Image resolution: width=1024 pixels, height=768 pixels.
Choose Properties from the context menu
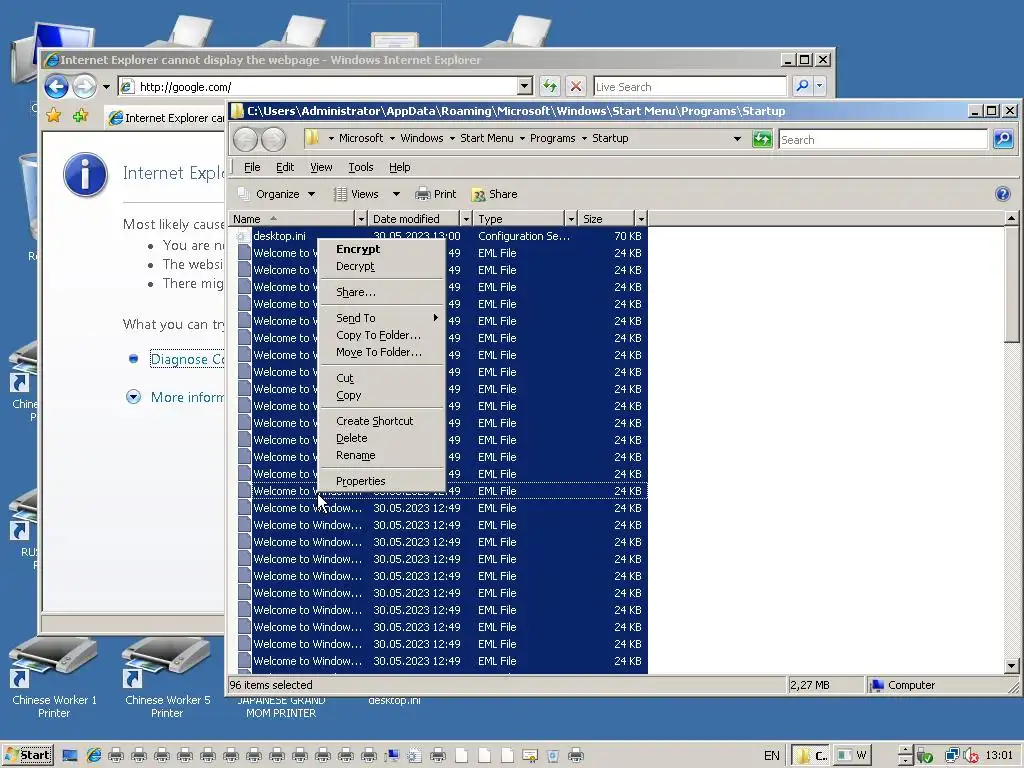point(382,481)
